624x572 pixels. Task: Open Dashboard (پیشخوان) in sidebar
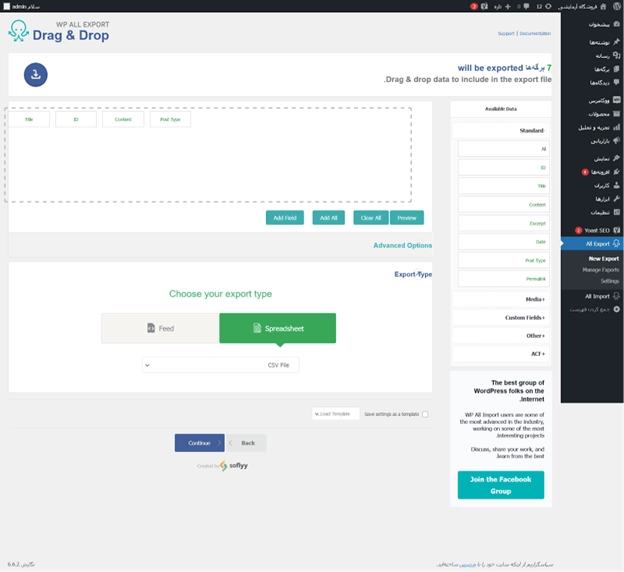pos(604,25)
